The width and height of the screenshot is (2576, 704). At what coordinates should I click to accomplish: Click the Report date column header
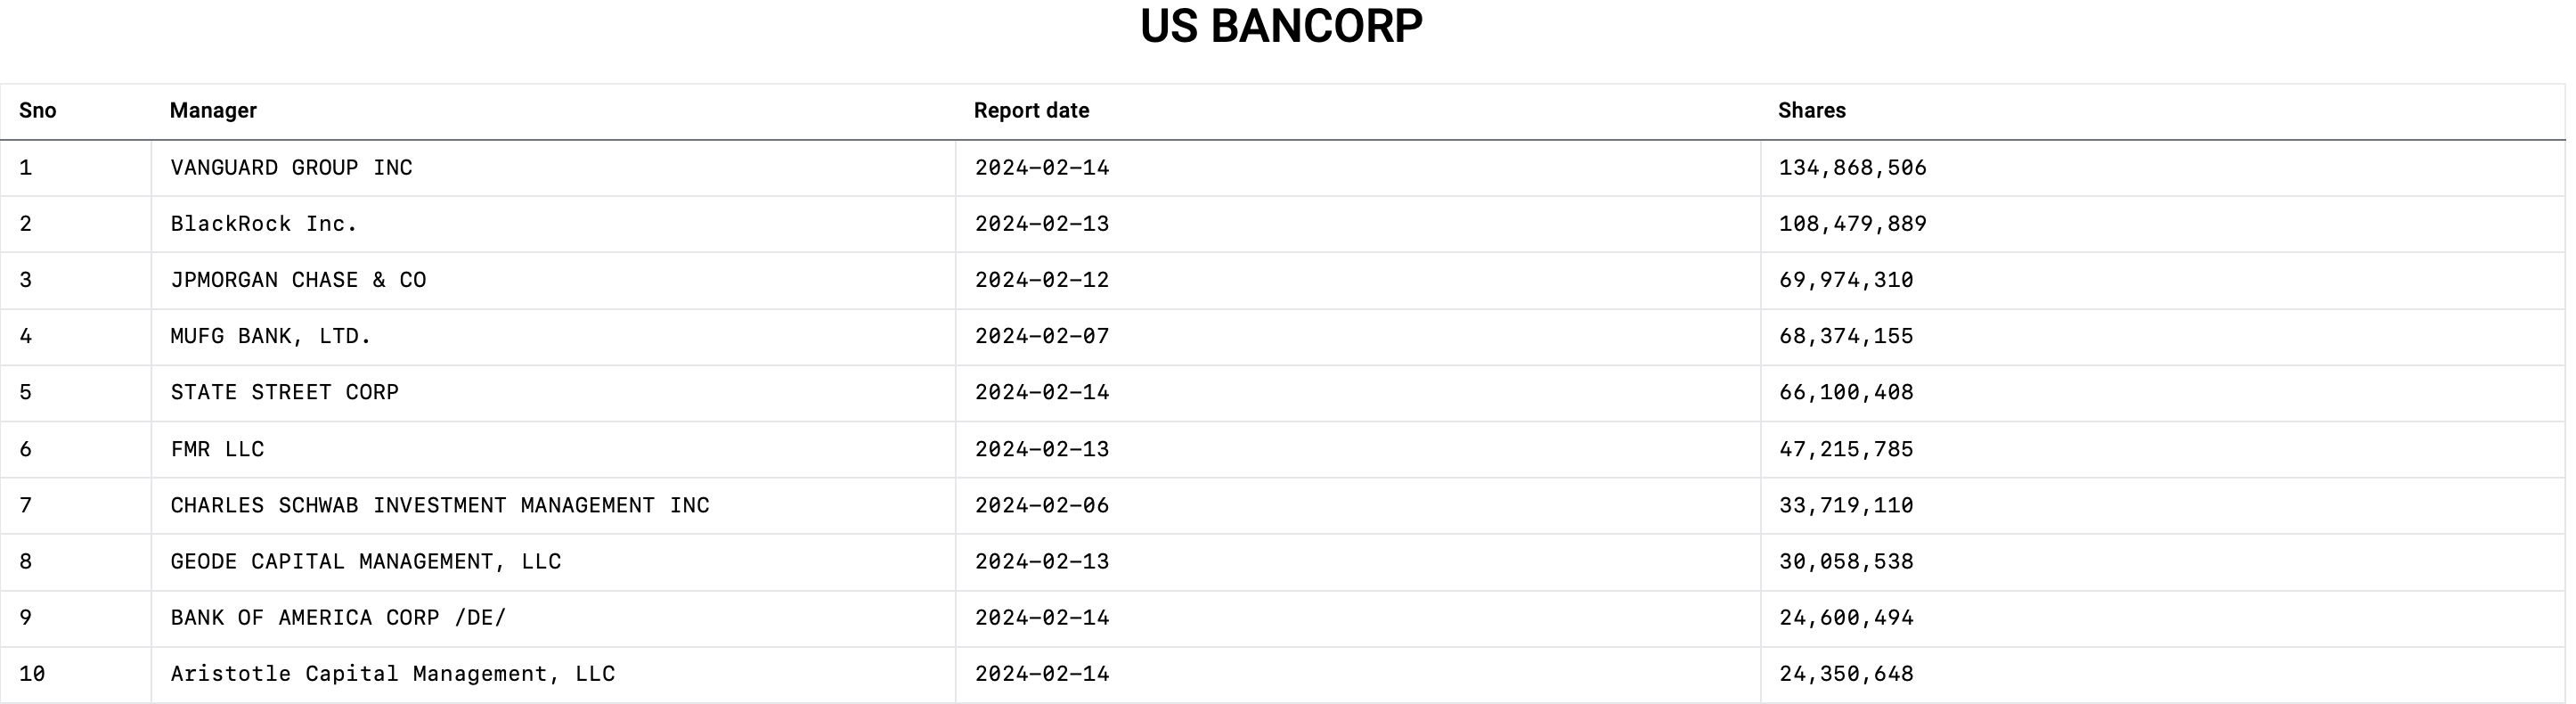tap(1031, 110)
